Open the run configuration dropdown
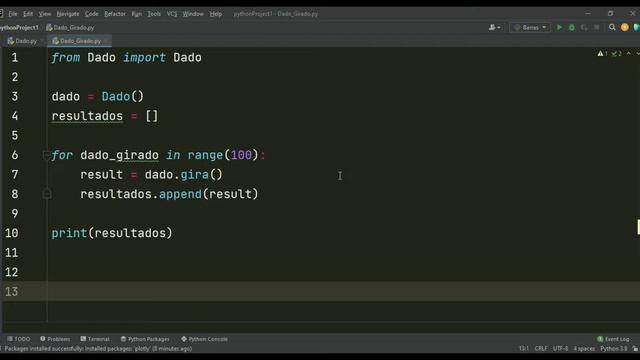The image size is (640, 360). tap(530, 27)
